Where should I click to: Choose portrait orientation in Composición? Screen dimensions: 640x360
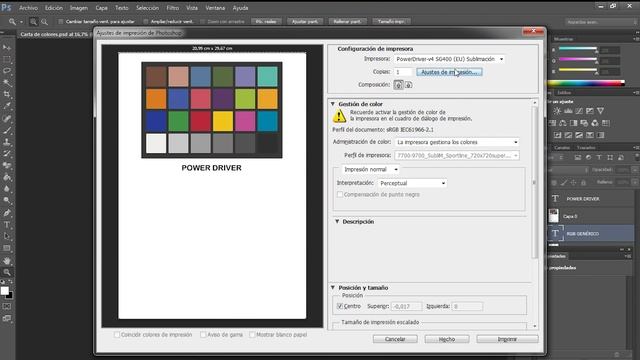[398, 84]
